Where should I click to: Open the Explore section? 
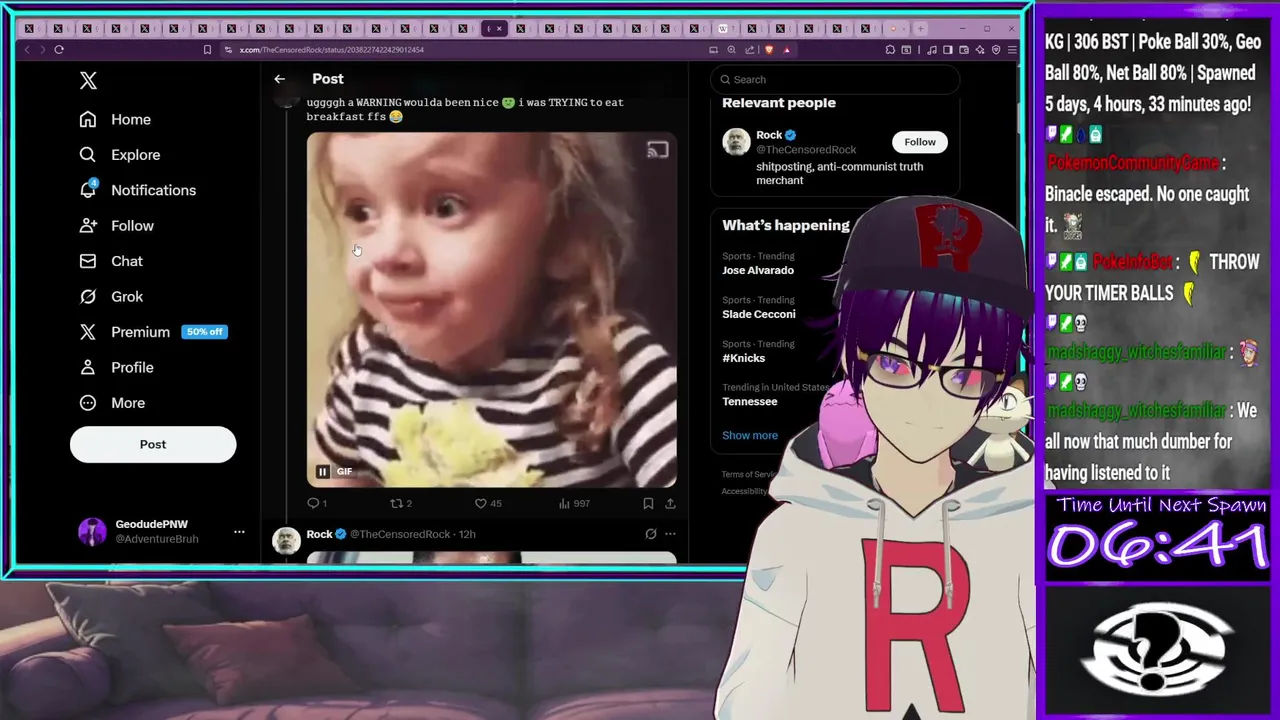(119, 155)
